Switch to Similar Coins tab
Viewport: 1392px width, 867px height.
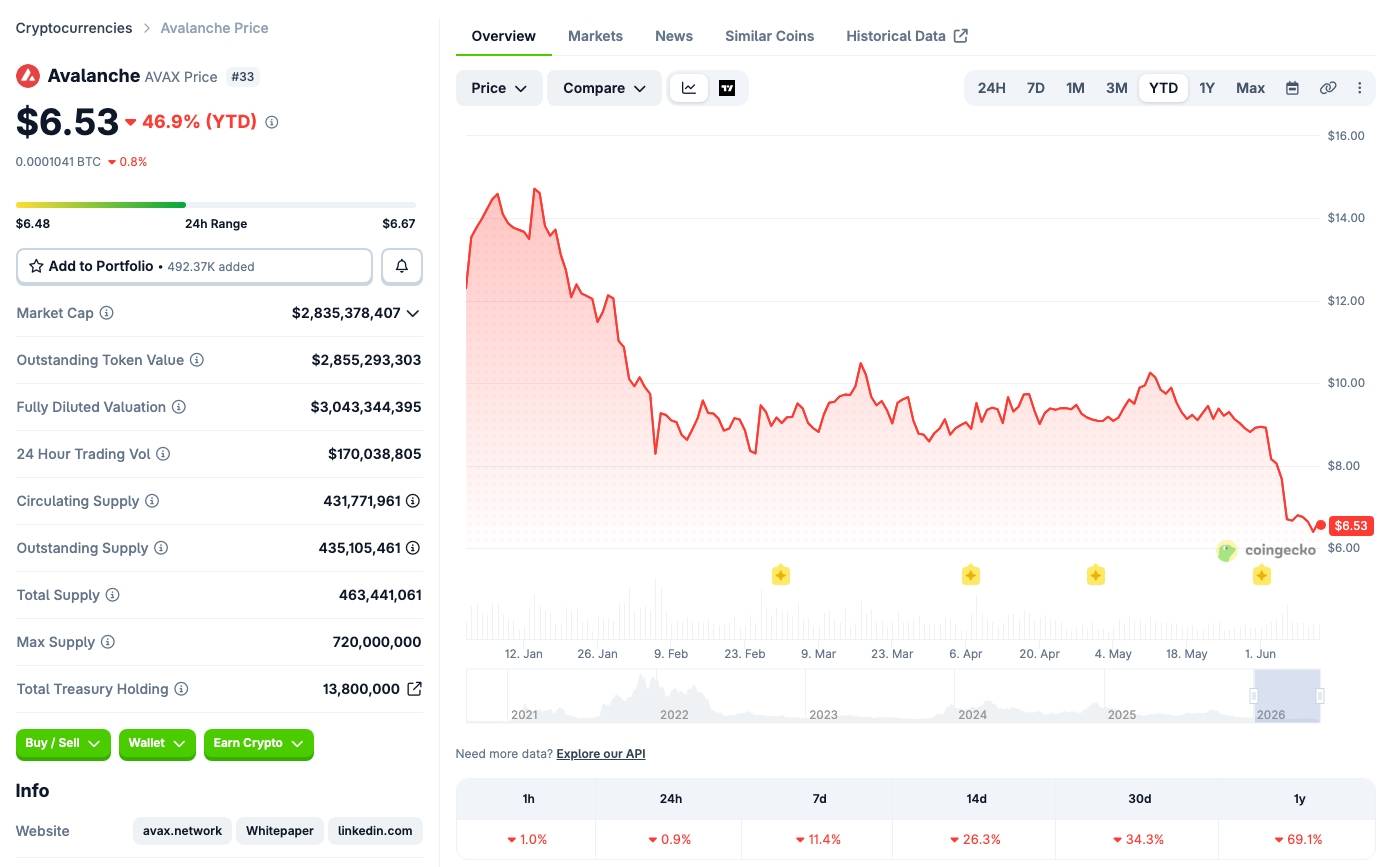coord(769,36)
